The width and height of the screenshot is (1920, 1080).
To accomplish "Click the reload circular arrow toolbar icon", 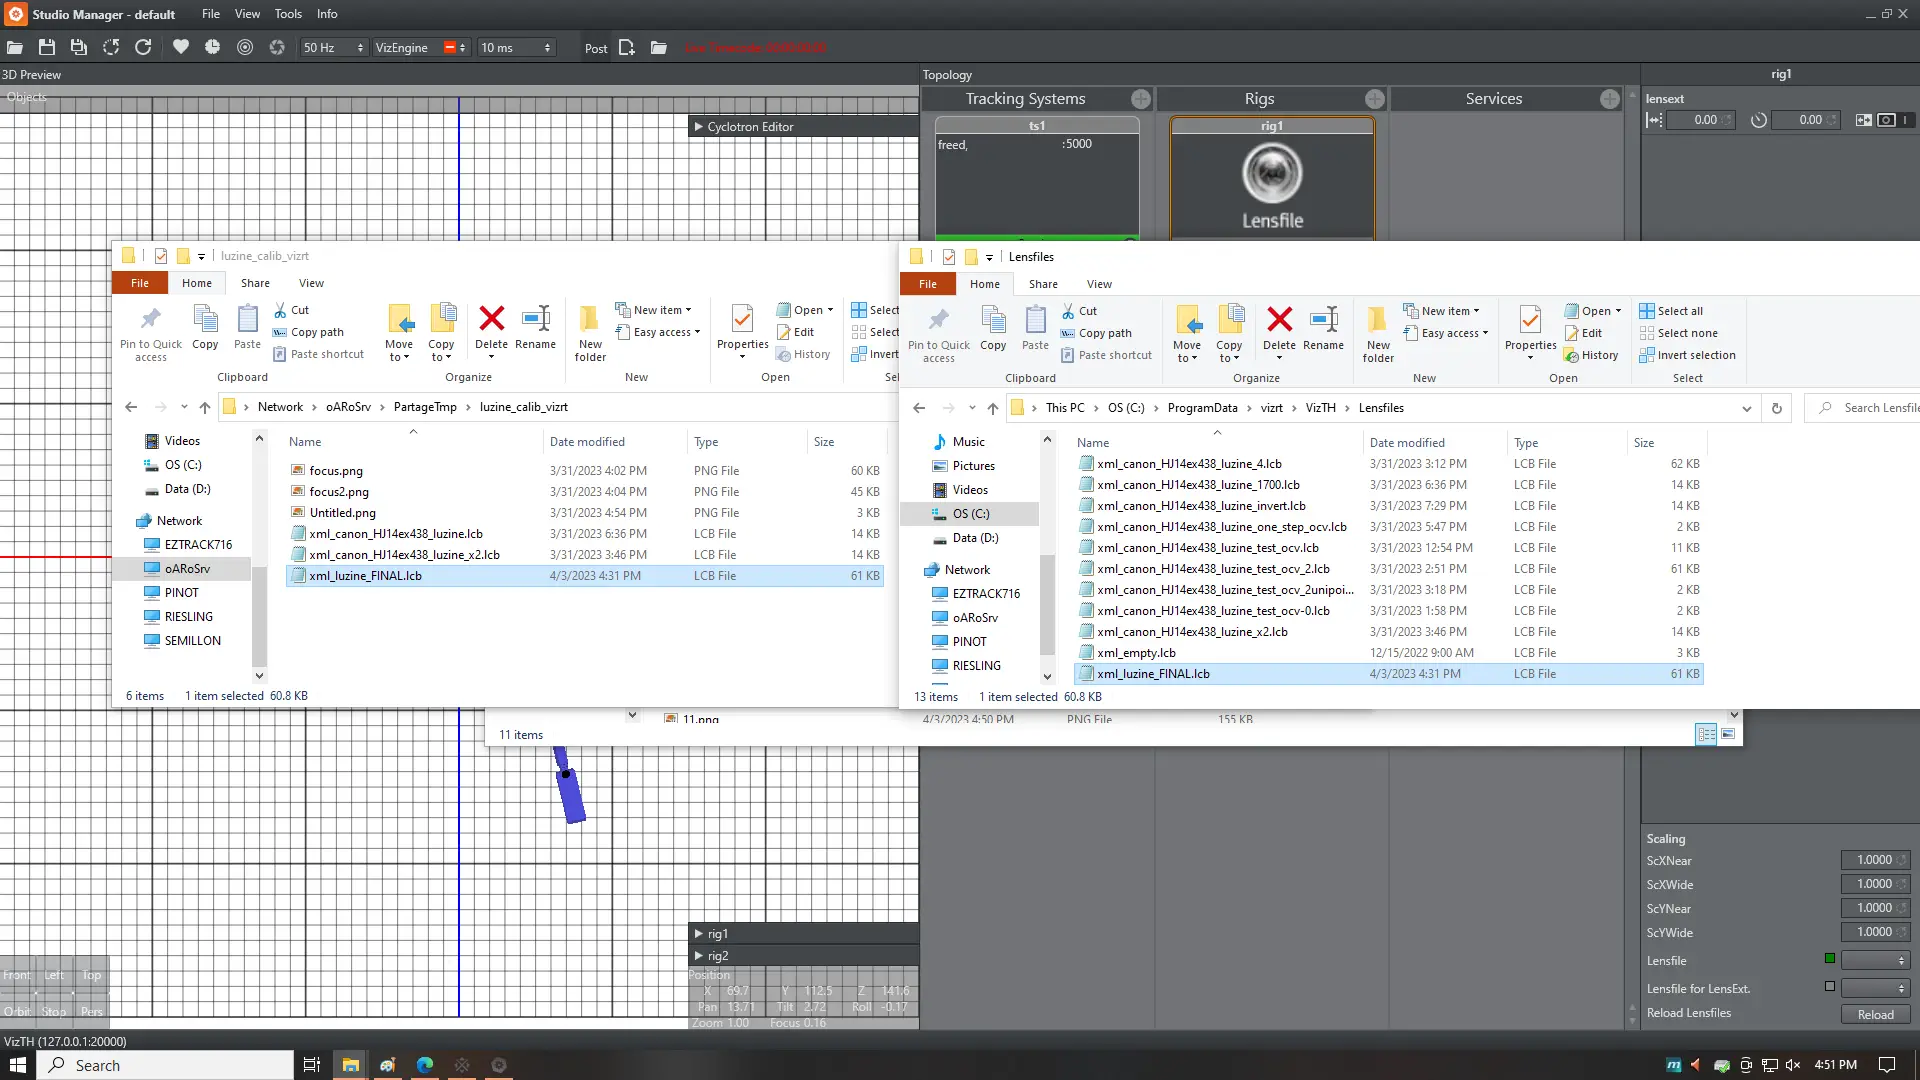I will tap(143, 48).
